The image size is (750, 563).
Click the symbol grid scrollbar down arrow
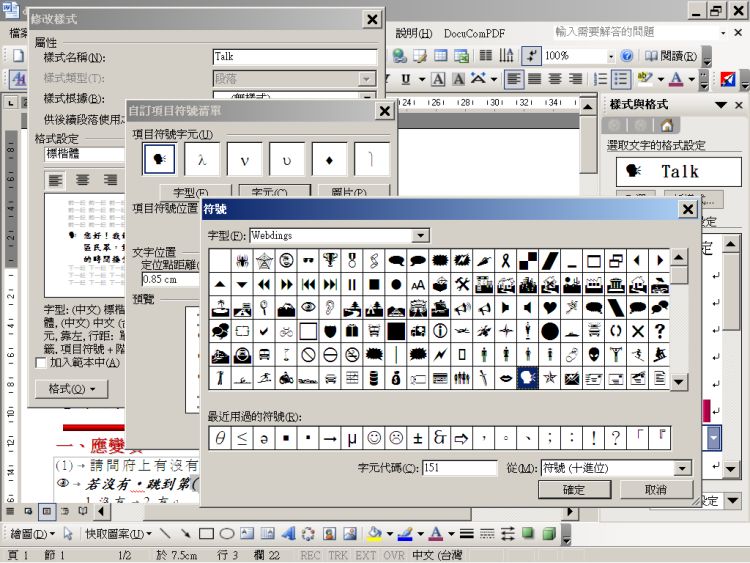coord(679,382)
